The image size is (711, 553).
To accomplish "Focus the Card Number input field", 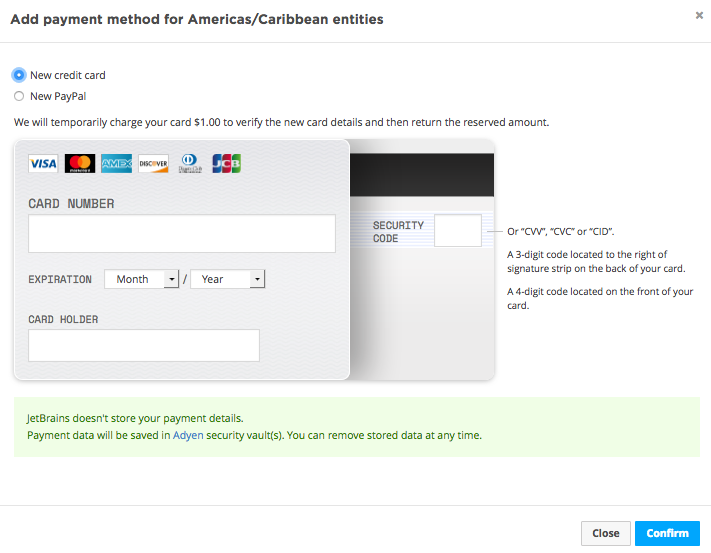I will point(181,234).
